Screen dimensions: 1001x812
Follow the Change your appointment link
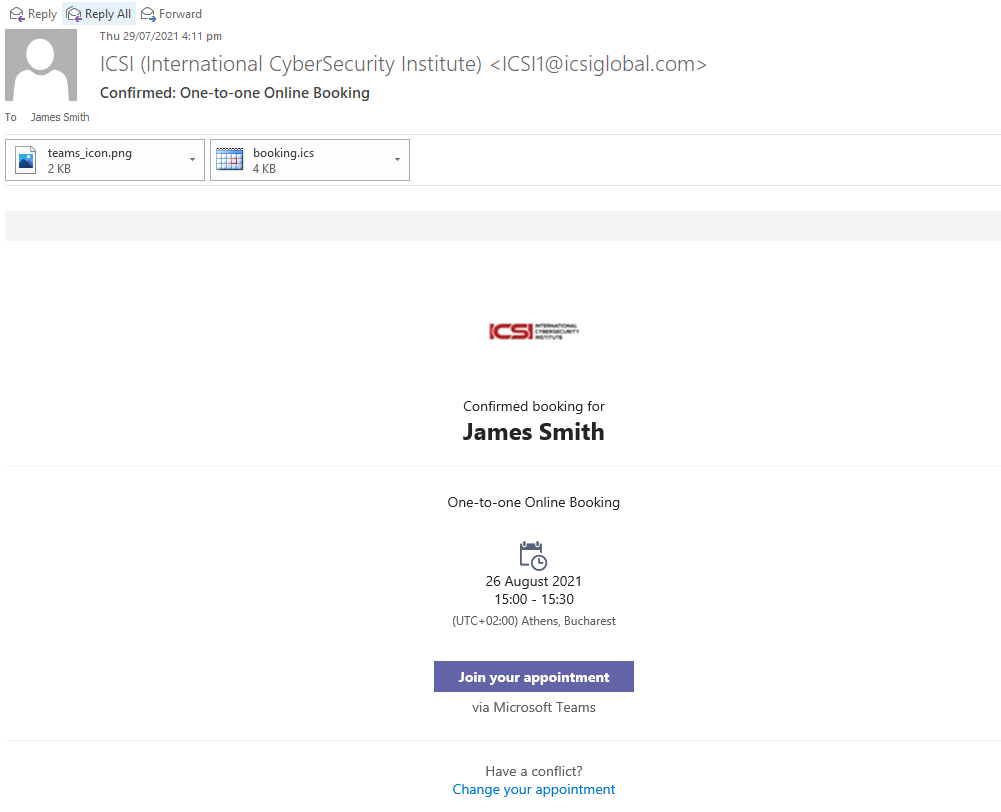[x=534, y=790]
